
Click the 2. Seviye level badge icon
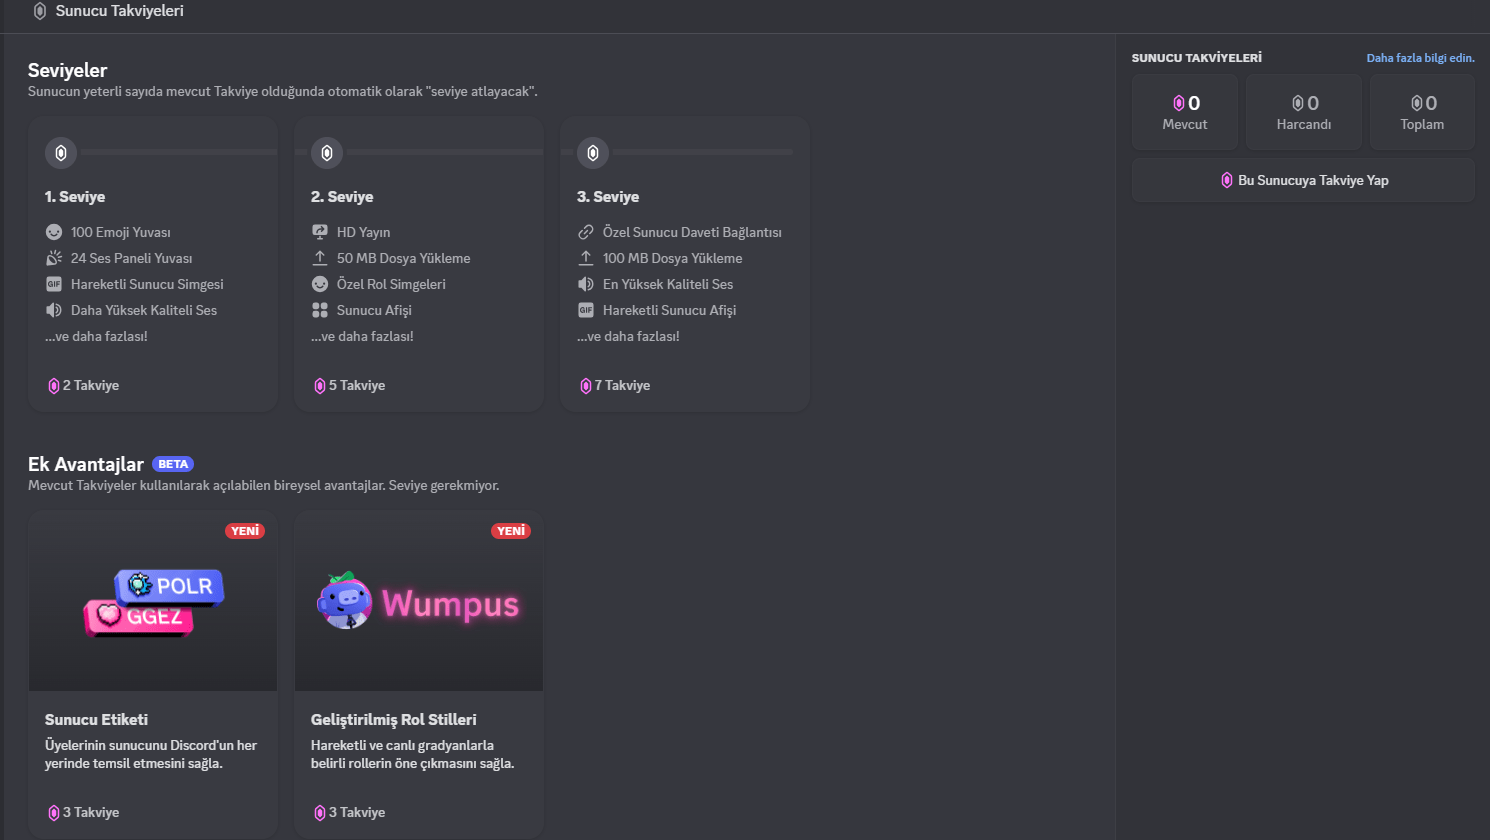tap(327, 153)
